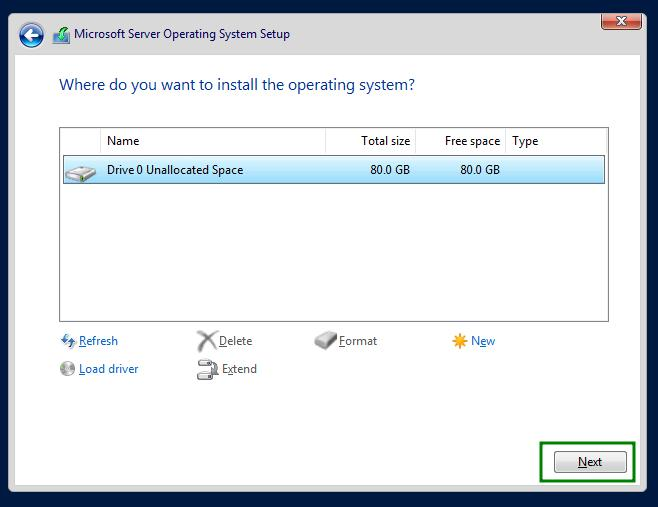Sort by the Name column header
Screen dimensions: 658x507
click(x=213, y=141)
